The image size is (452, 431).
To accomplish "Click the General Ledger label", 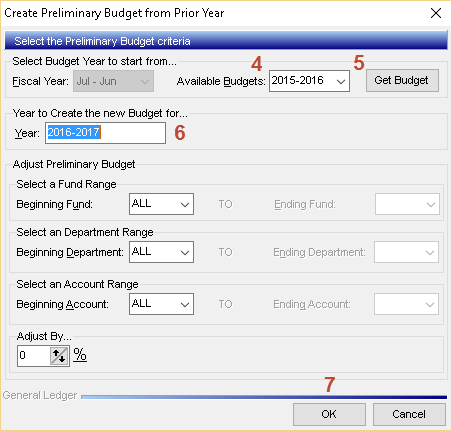I will tap(40, 395).
